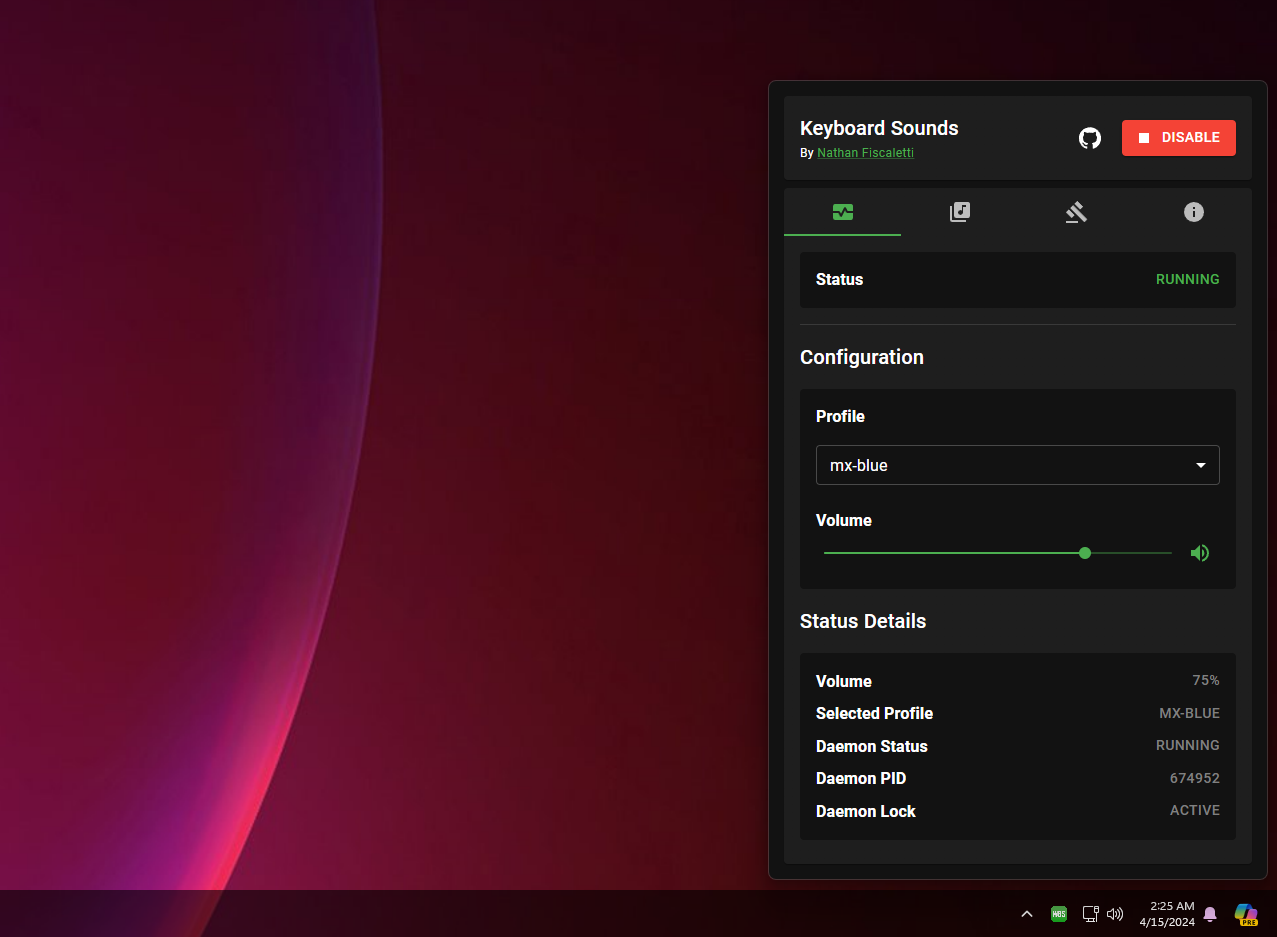
Task: Launch Copilot preview from taskbar
Action: 1246,914
